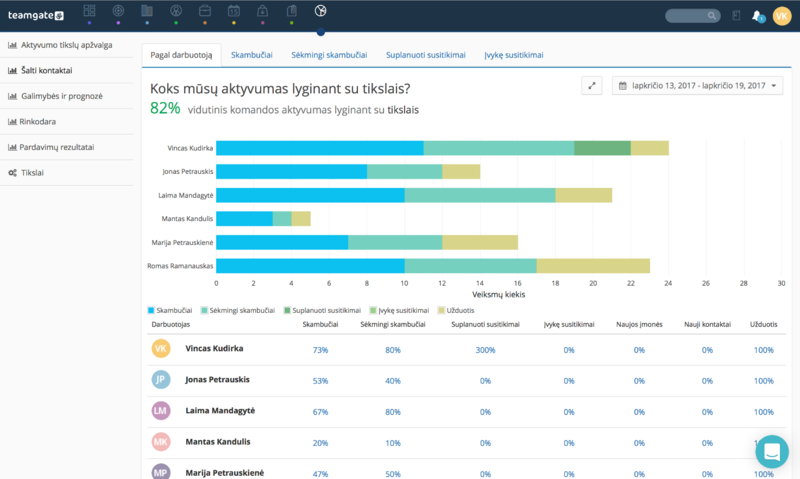This screenshot has width=800, height=479.
Task: Open the lapkričio 13-19, 2017 date range dropdown
Action: pyautogui.click(x=697, y=86)
